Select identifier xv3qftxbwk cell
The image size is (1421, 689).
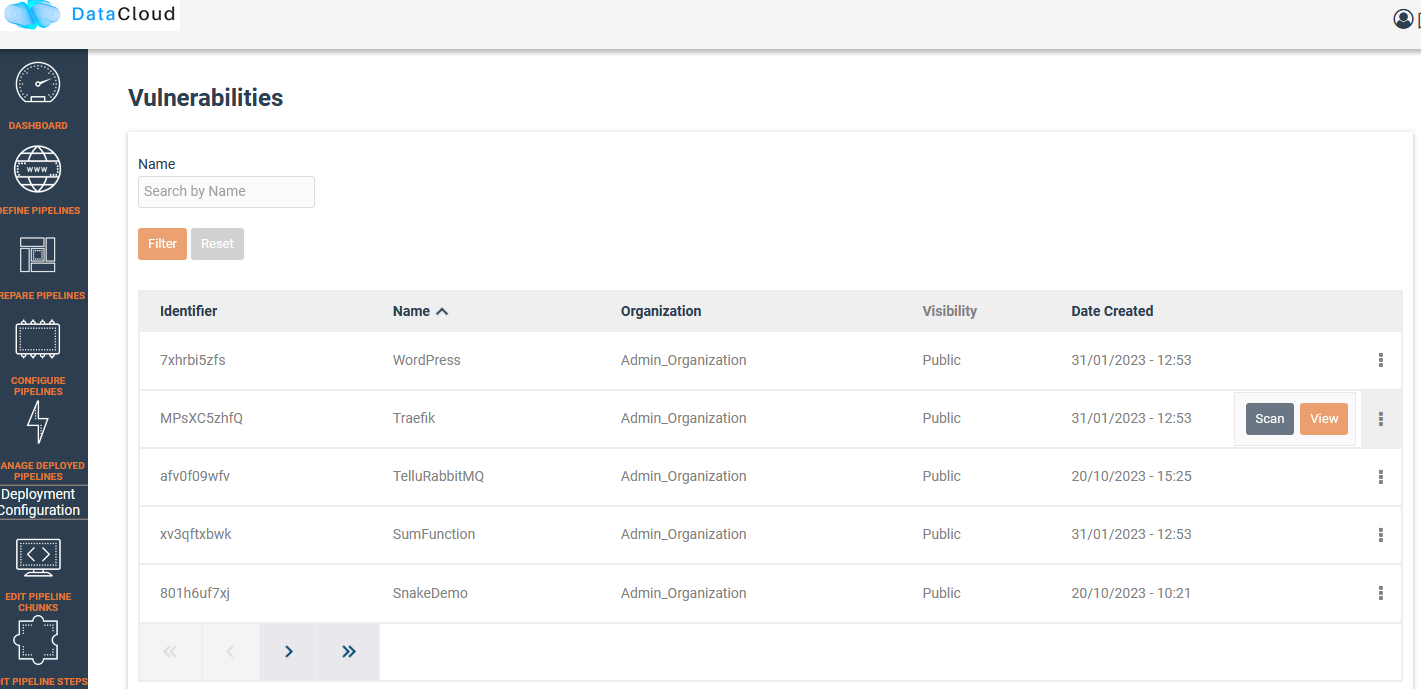point(196,534)
